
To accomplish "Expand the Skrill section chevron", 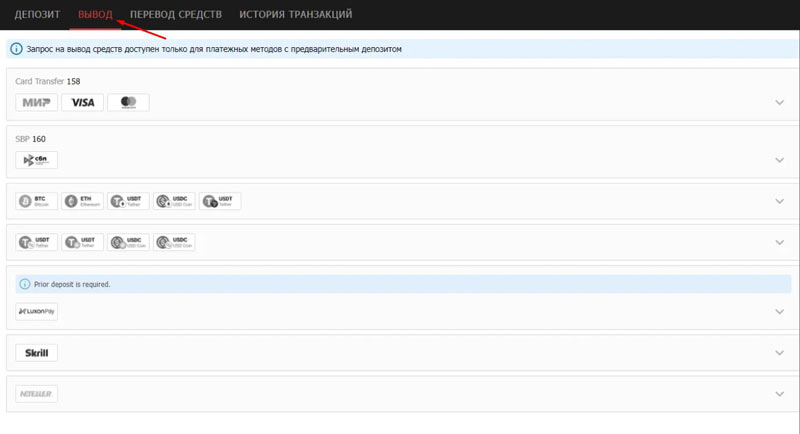I will [x=780, y=352].
